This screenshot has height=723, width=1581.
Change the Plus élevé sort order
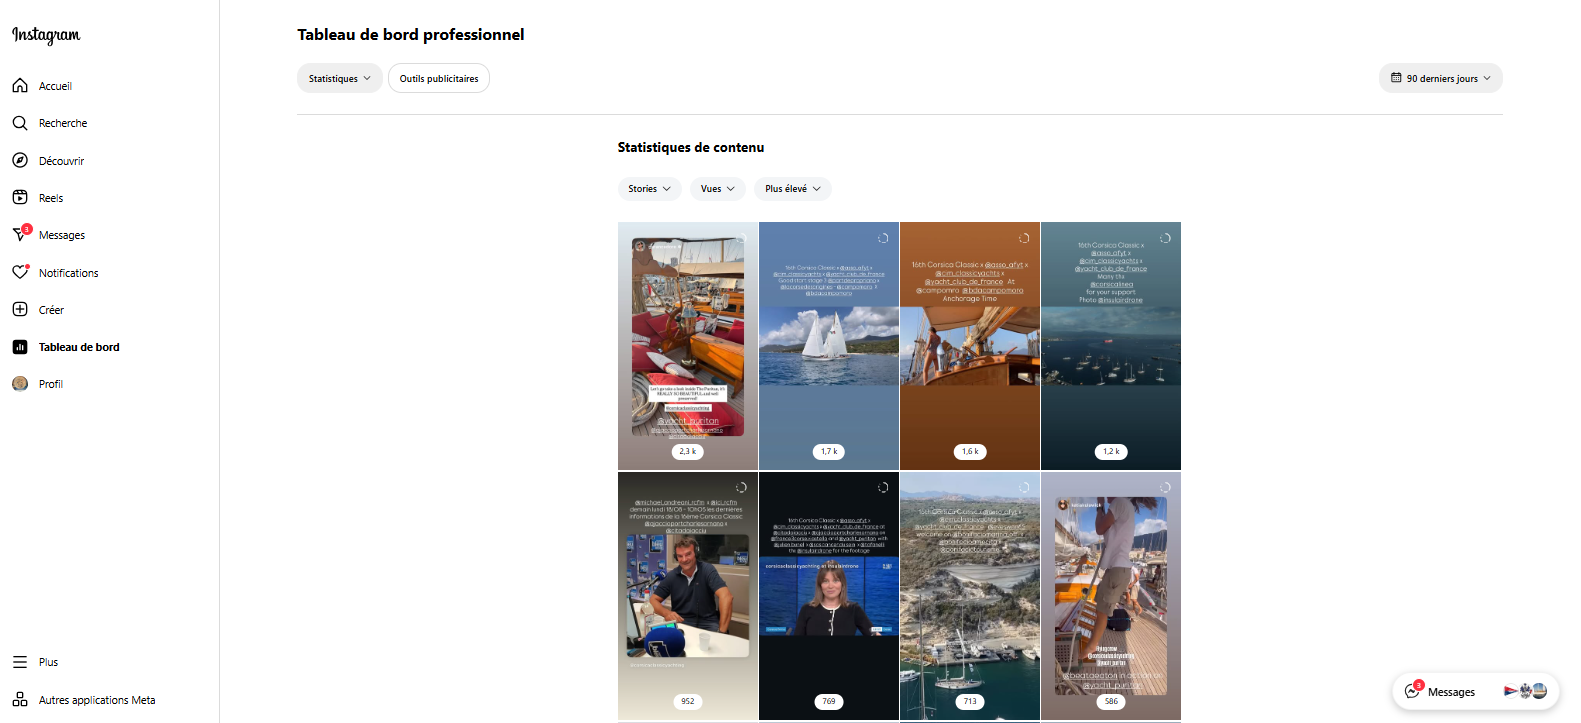(792, 189)
